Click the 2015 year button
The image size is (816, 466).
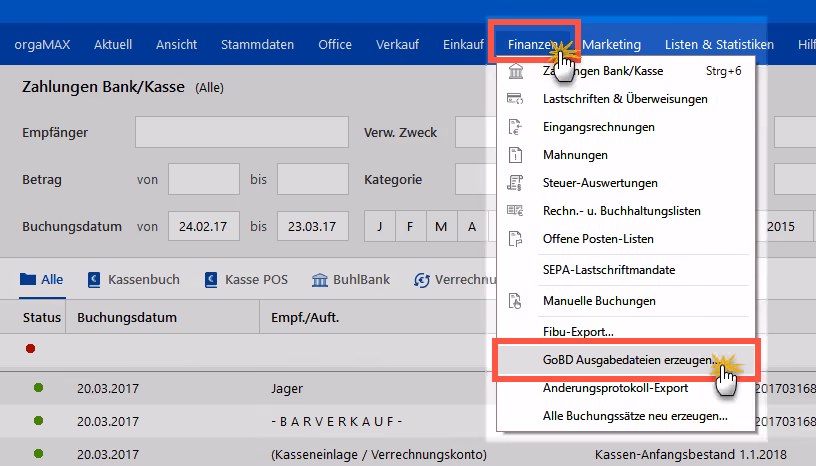pyautogui.click(x=781, y=226)
